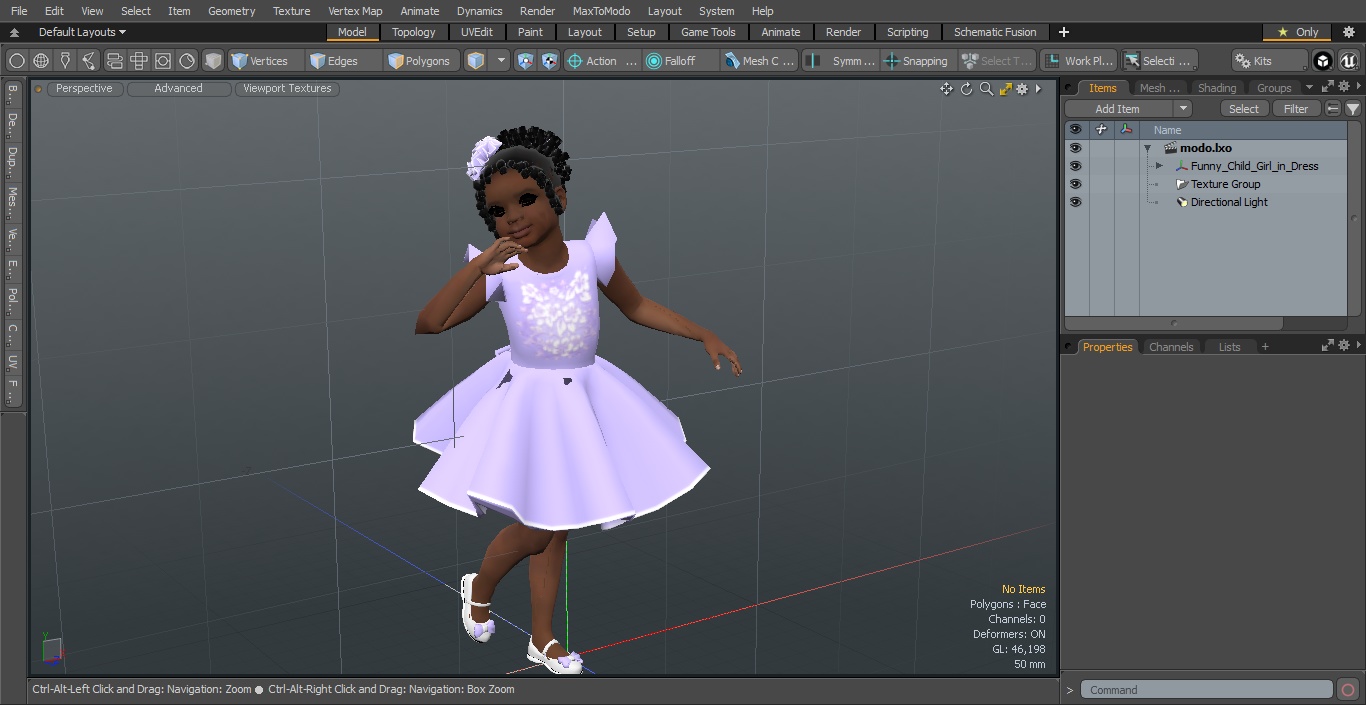The width and height of the screenshot is (1366, 705).
Task: Click the unwrapped cross box icon
Action: click(x=139, y=61)
